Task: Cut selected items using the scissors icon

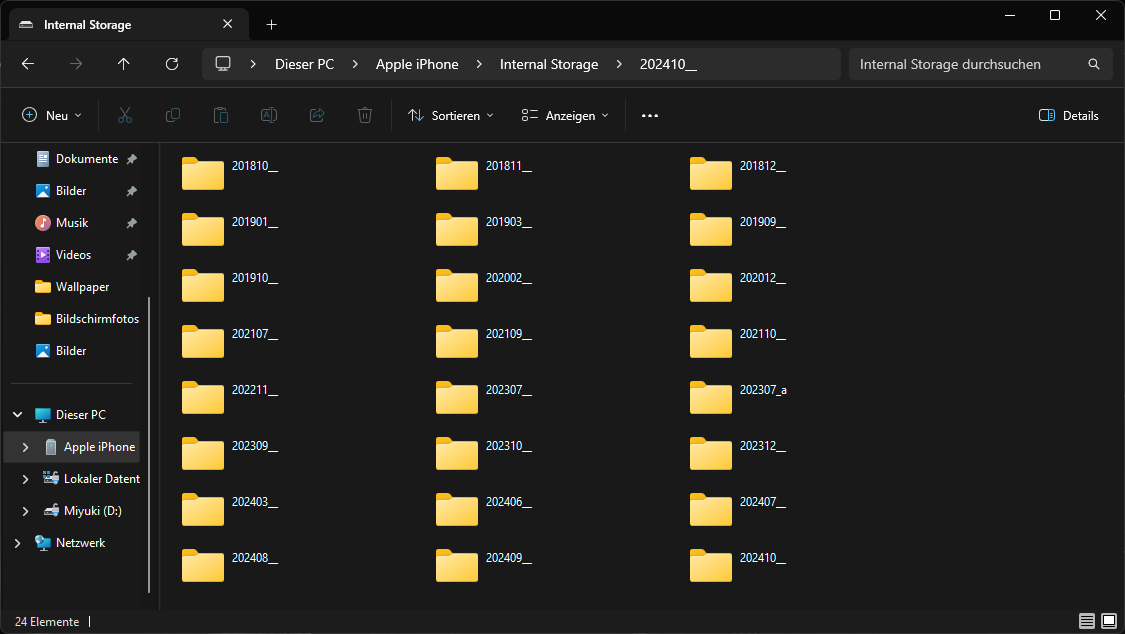Action: coord(124,115)
